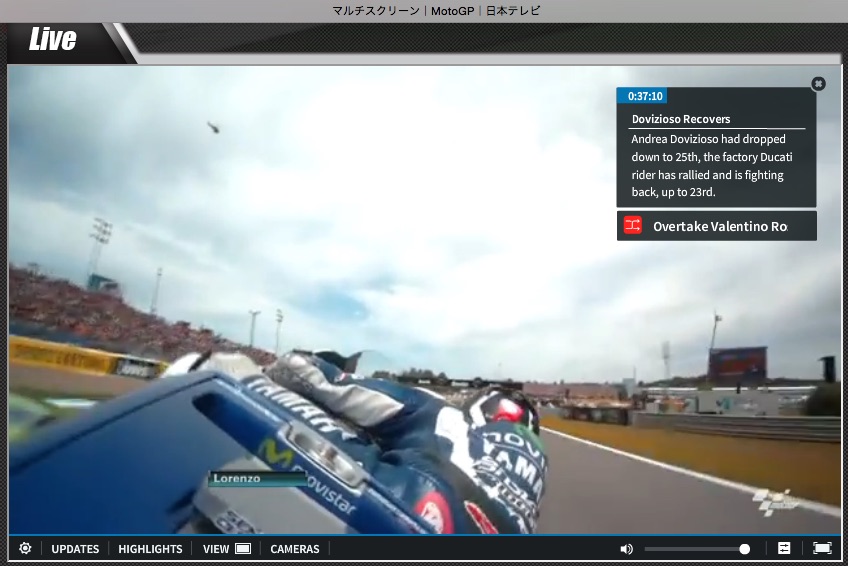
Task: Mute the audio with speaker icon
Action: 626,549
